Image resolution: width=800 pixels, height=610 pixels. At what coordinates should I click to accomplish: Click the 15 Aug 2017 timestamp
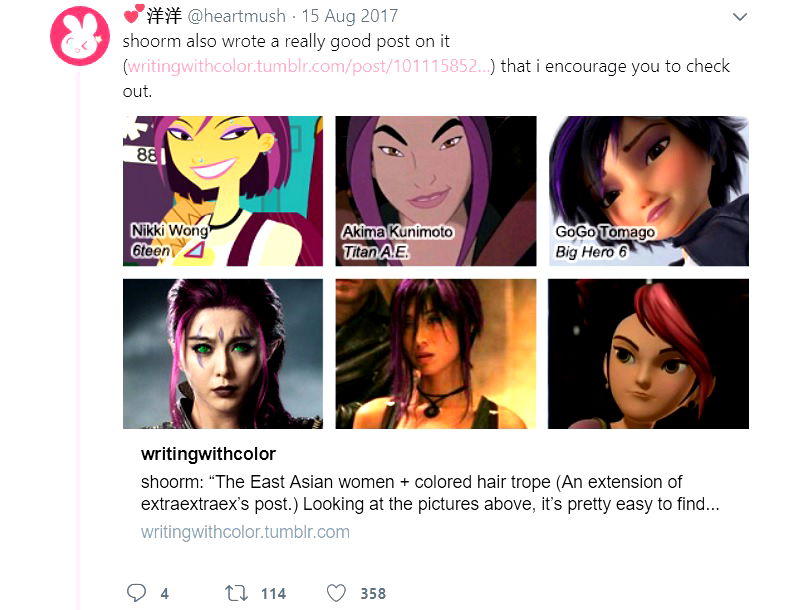[349, 16]
